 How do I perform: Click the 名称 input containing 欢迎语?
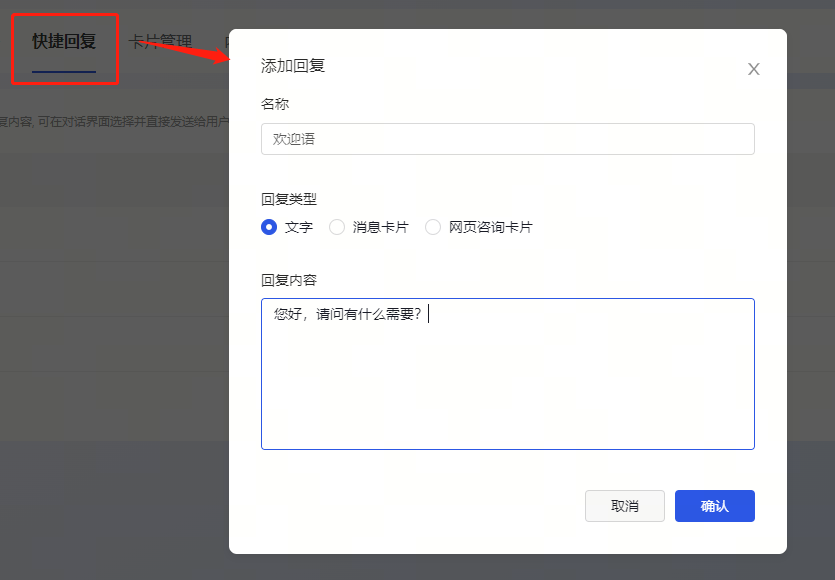point(508,138)
